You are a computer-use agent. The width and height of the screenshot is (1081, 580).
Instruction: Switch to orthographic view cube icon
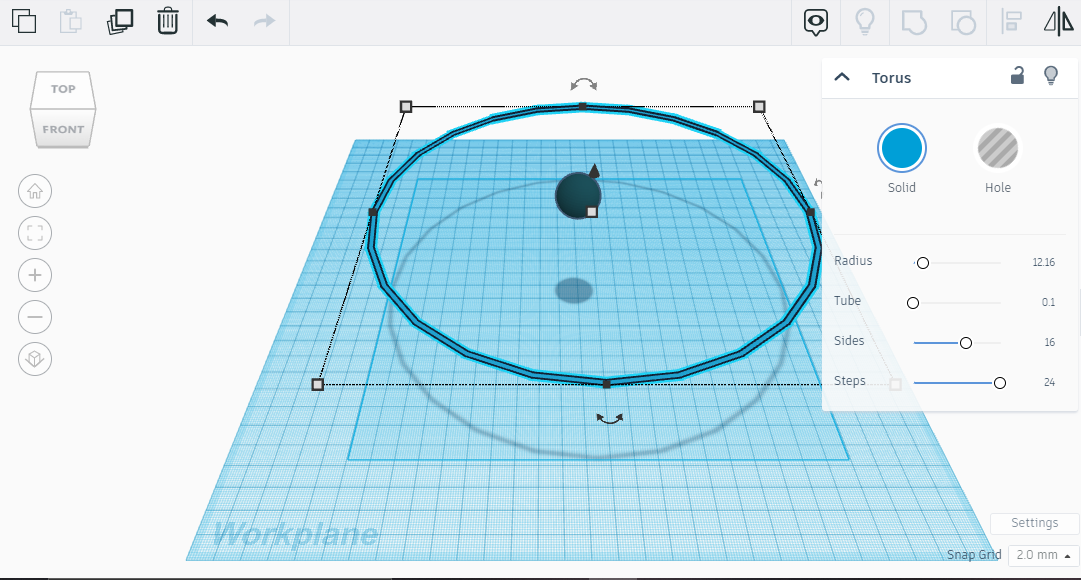click(35, 359)
